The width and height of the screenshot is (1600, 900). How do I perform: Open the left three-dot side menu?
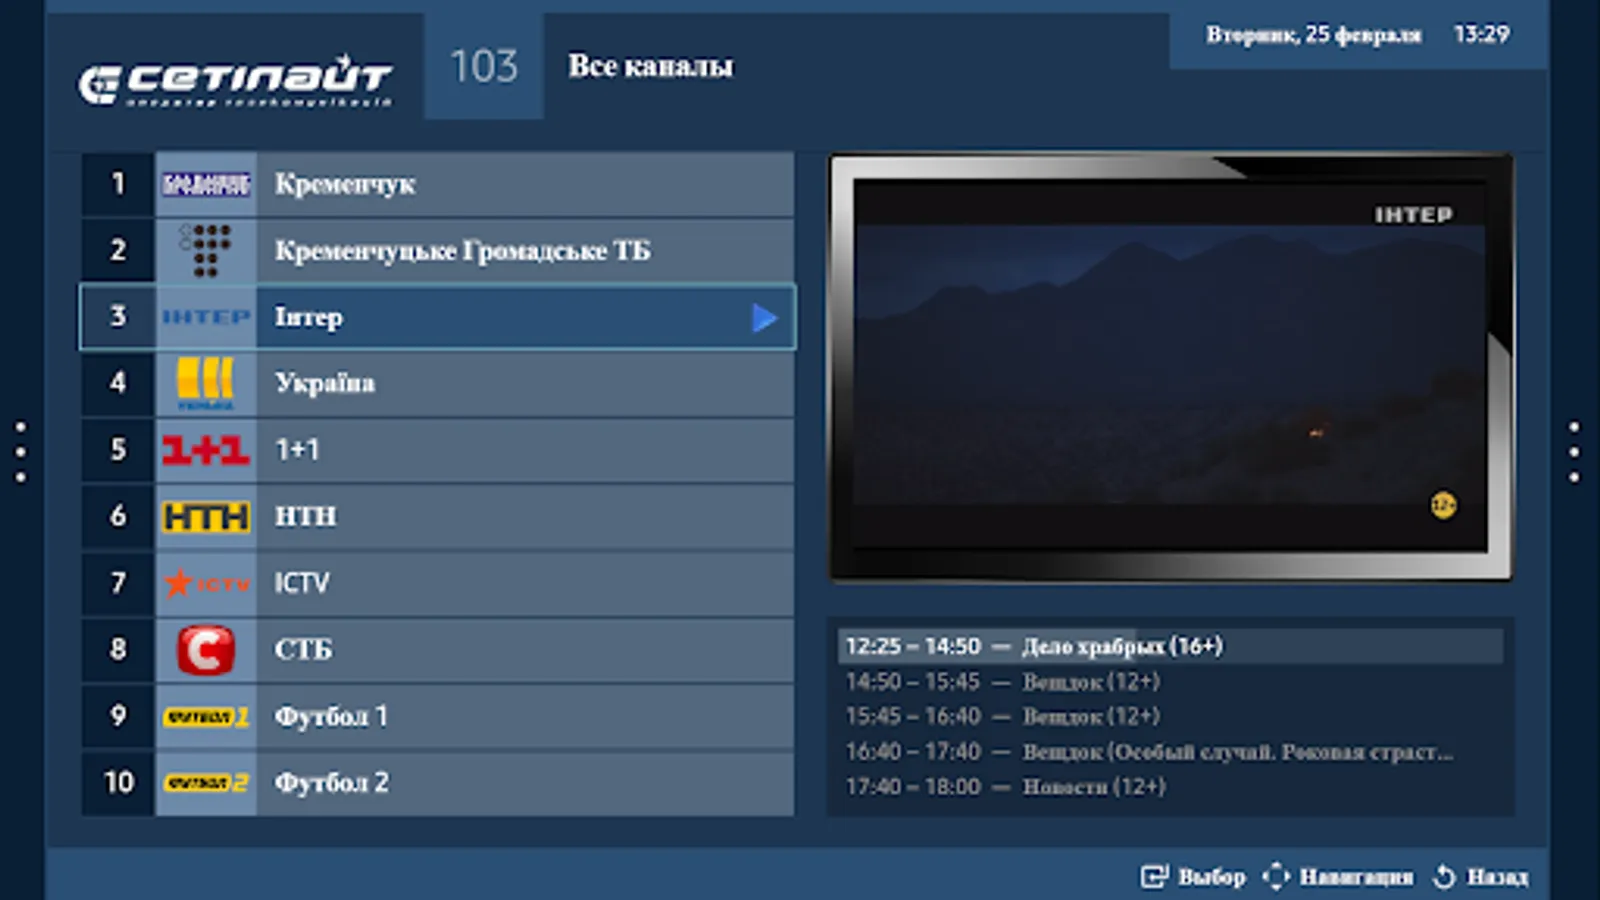21,452
